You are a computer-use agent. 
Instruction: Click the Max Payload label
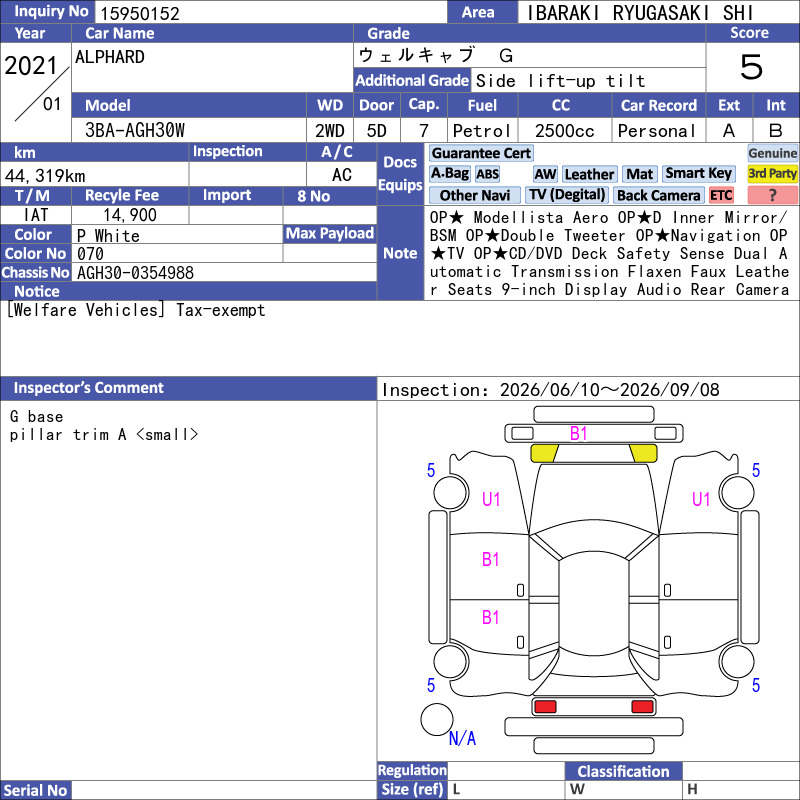coord(330,234)
